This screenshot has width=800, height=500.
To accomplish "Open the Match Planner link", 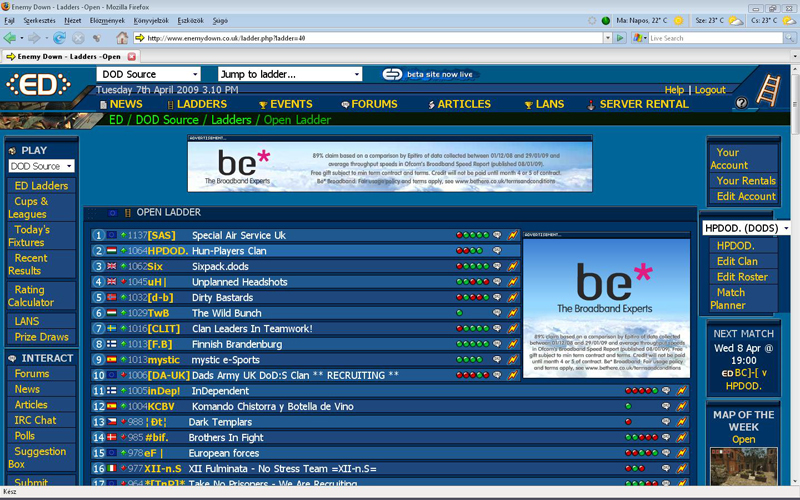I will click(x=728, y=299).
